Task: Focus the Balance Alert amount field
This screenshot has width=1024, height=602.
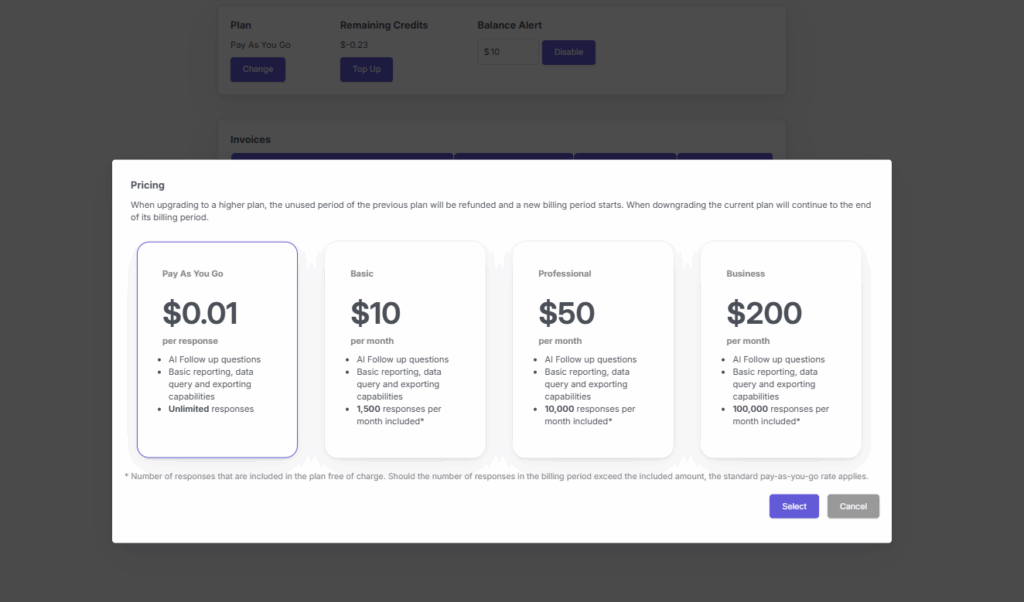Action: click(x=507, y=52)
